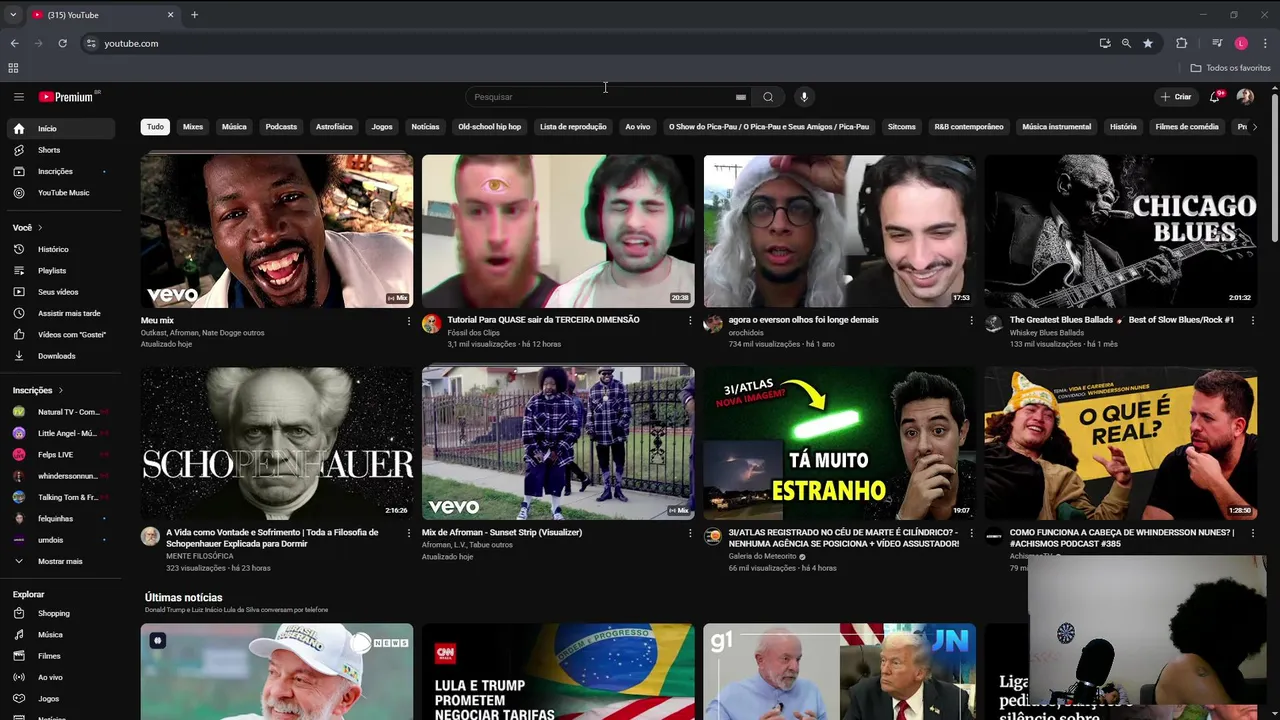Select the Old-school hip hop chip
Viewport: 1280px width, 720px height.
(x=490, y=127)
